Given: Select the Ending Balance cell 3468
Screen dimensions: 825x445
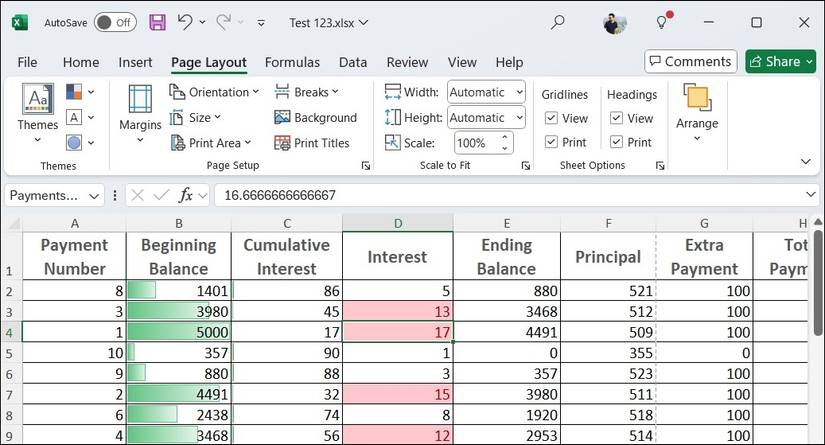Looking at the screenshot, I should pyautogui.click(x=507, y=312).
